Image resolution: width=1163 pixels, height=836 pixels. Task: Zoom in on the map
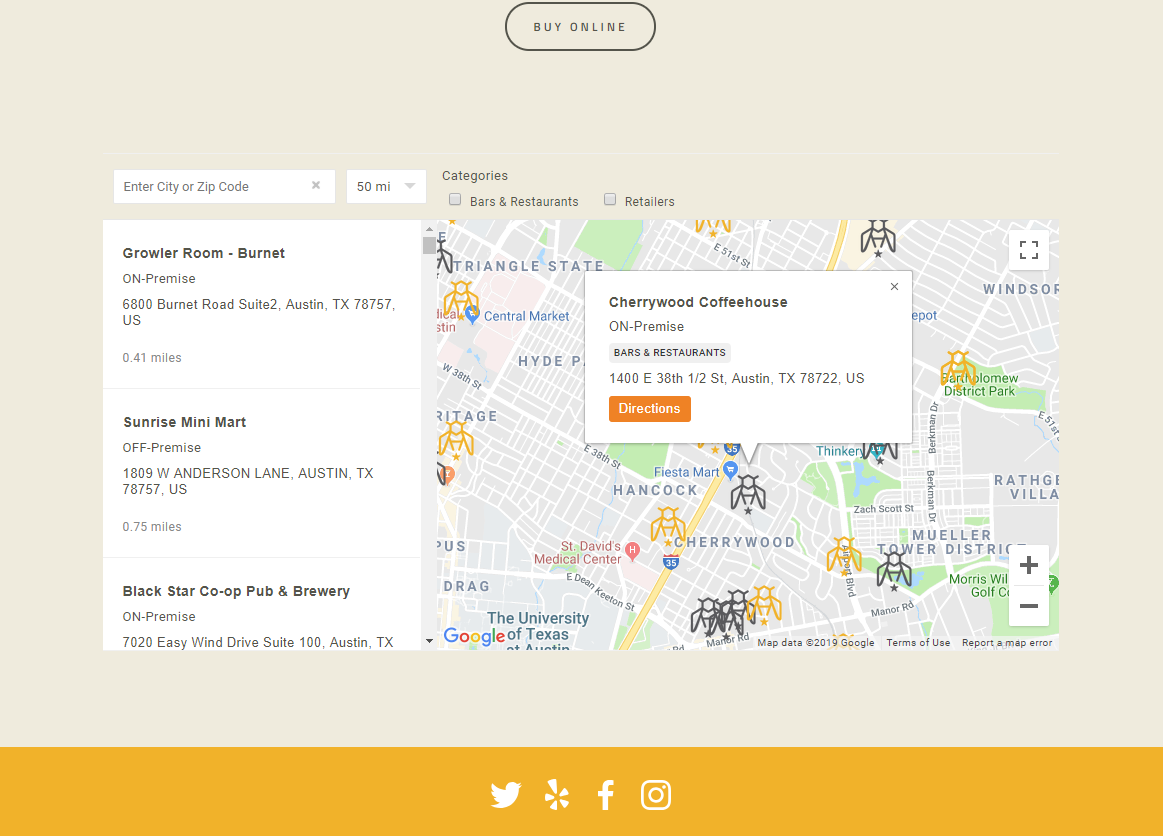click(1029, 565)
